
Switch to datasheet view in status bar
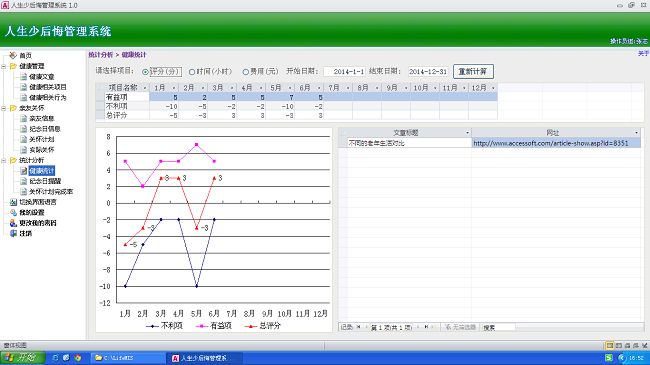point(618,345)
